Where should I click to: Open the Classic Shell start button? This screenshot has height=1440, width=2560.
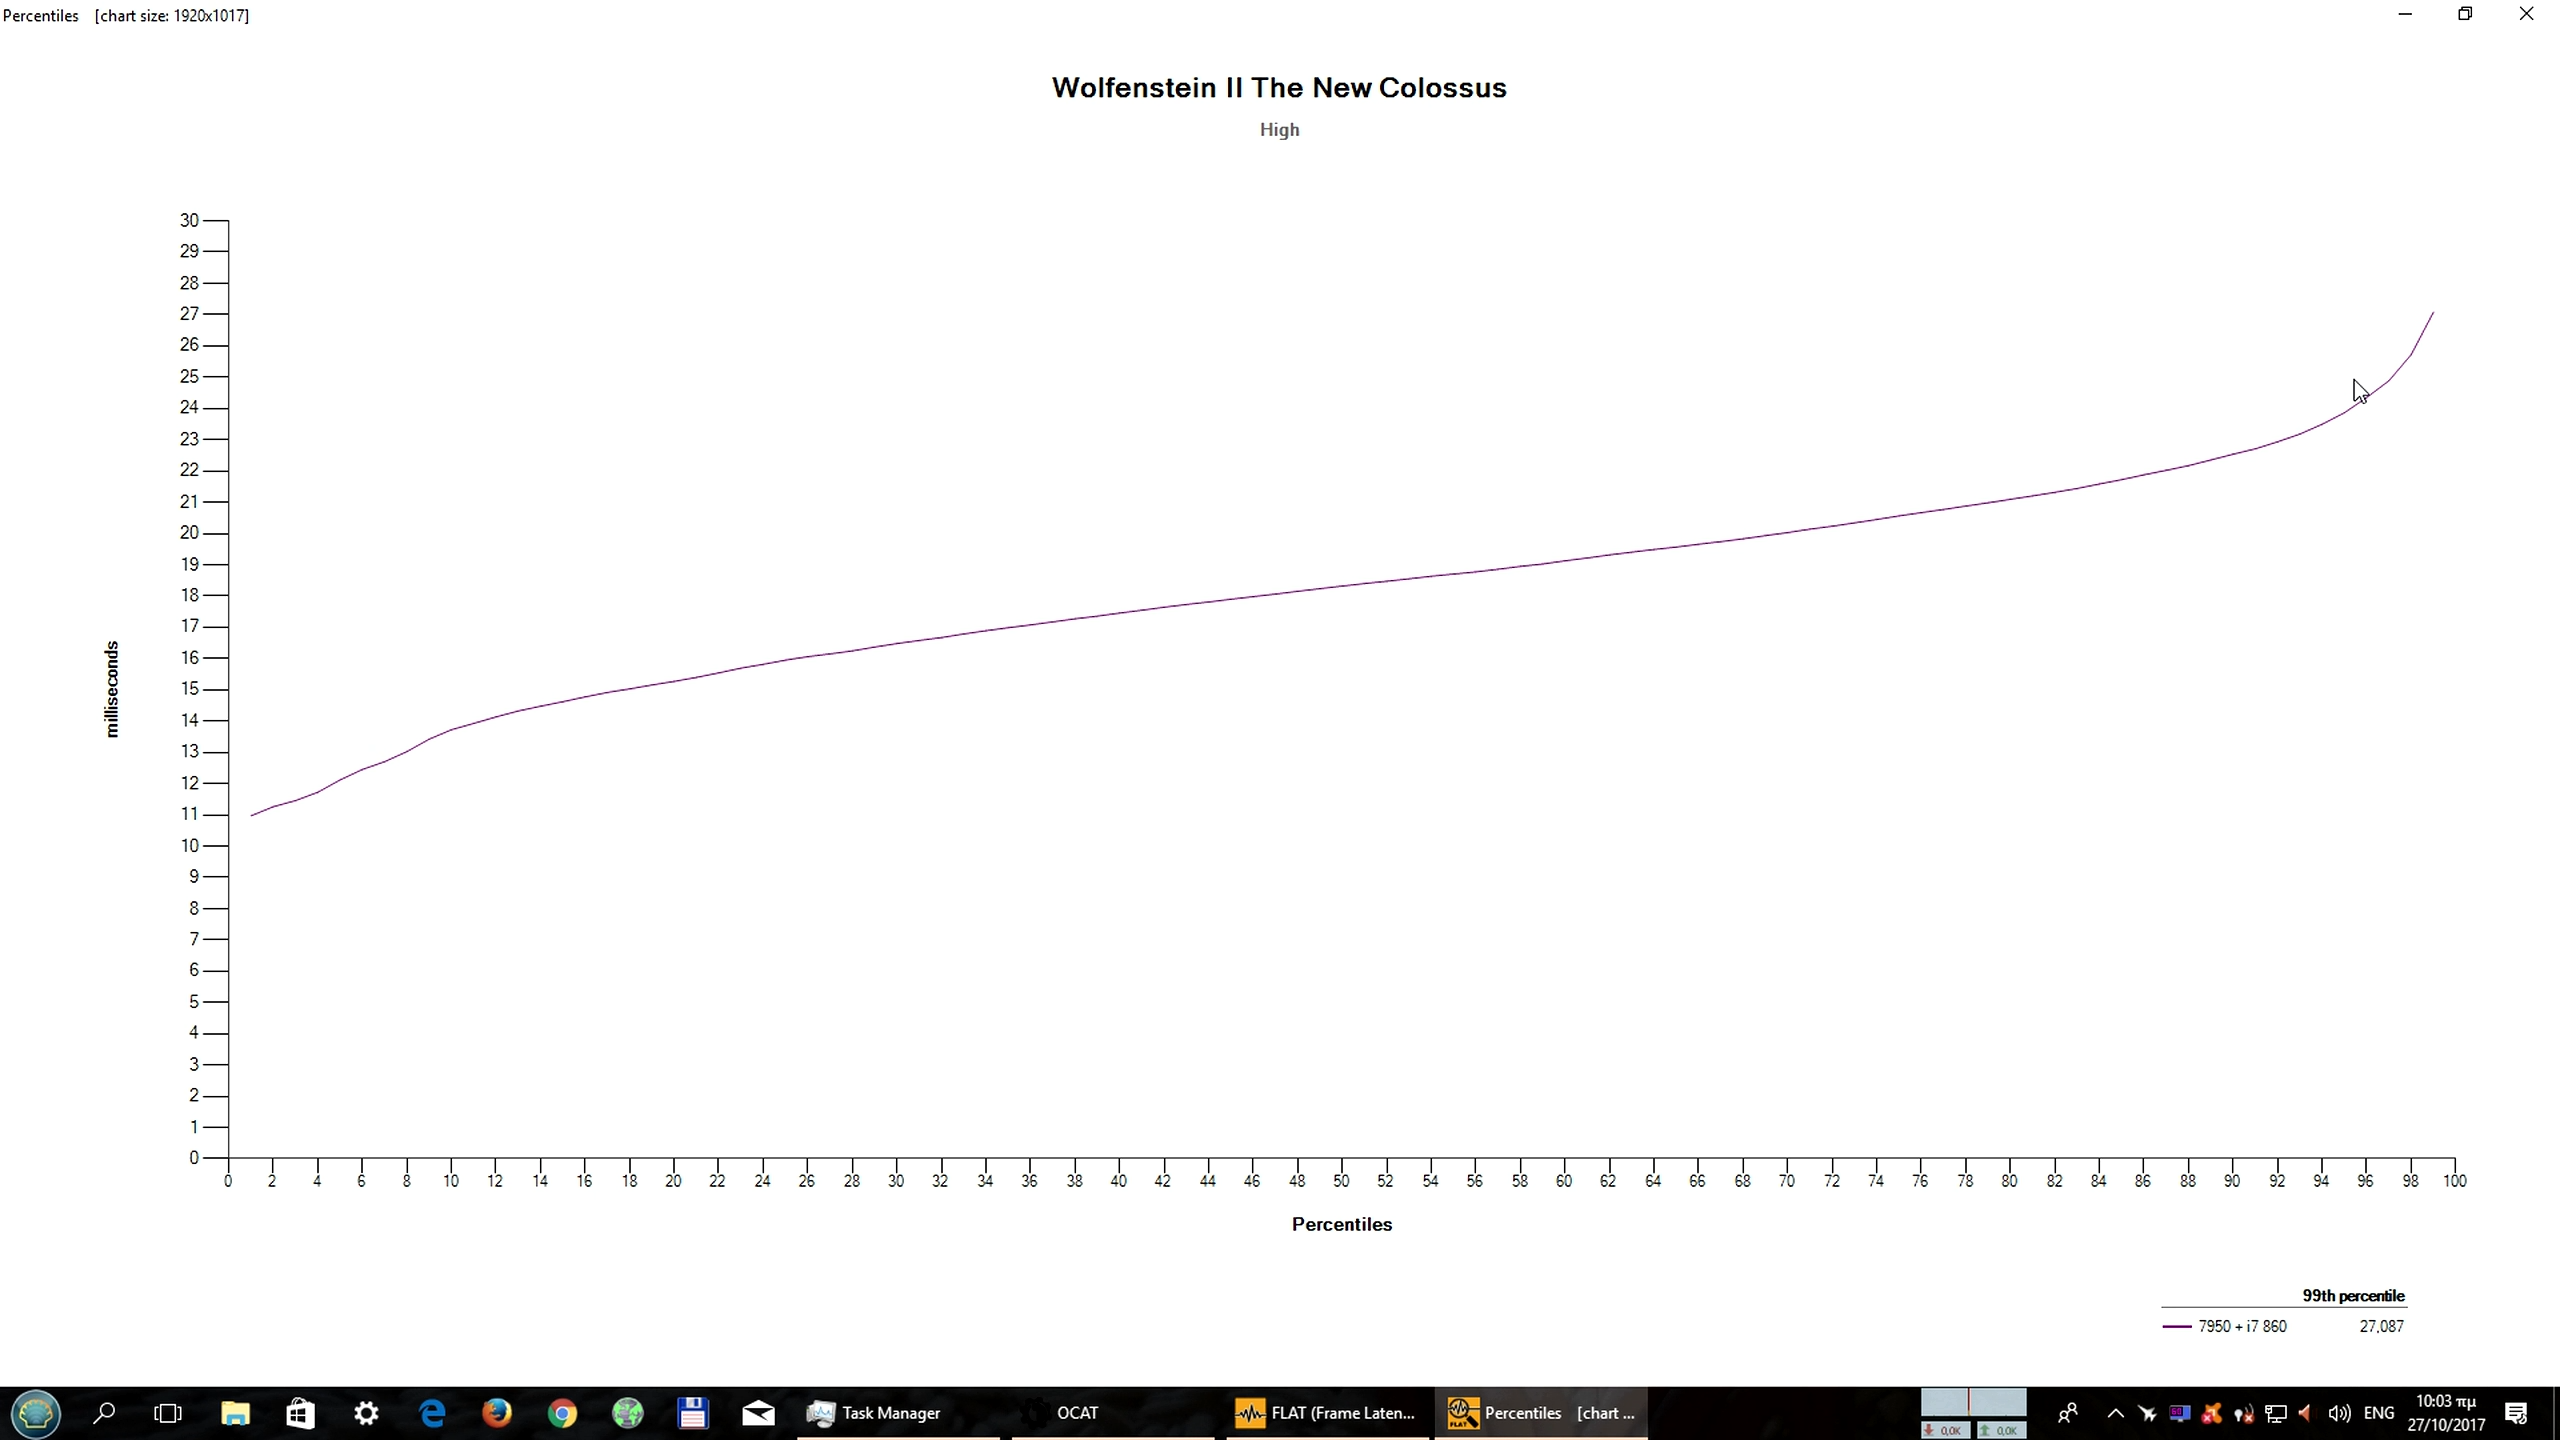coord(36,1413)
